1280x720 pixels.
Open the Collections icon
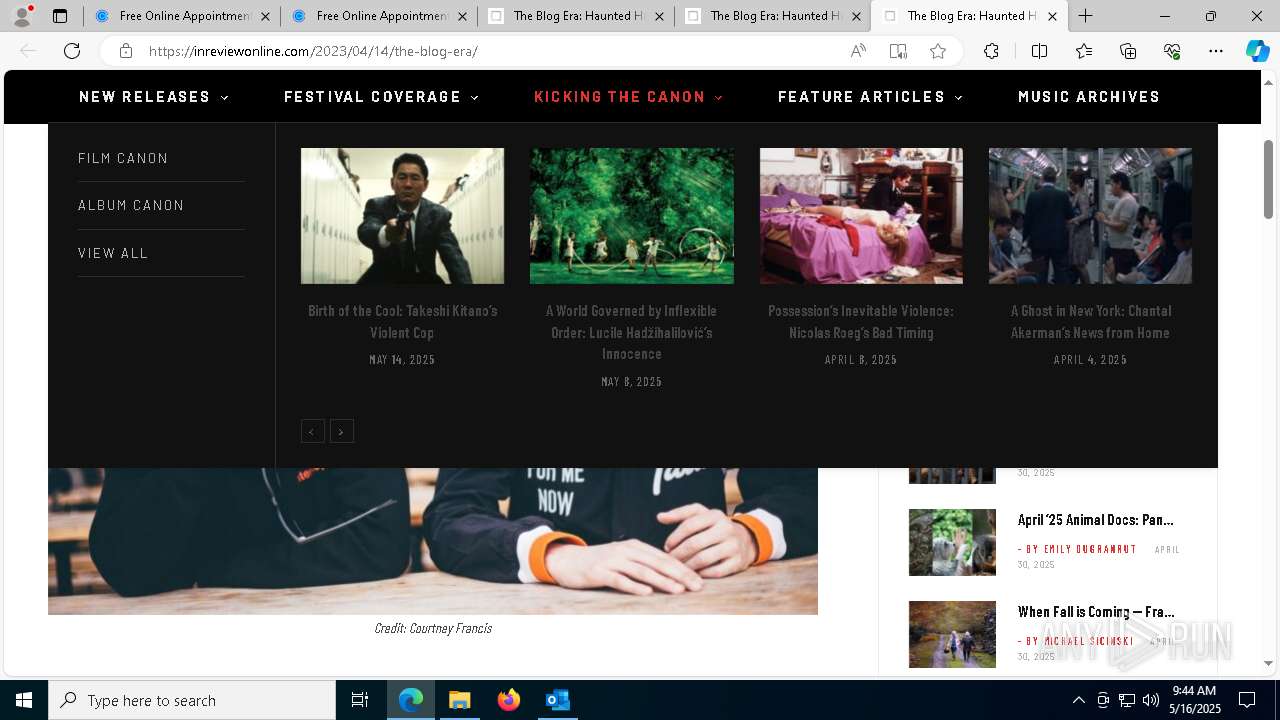click(x=1128, y=51)
